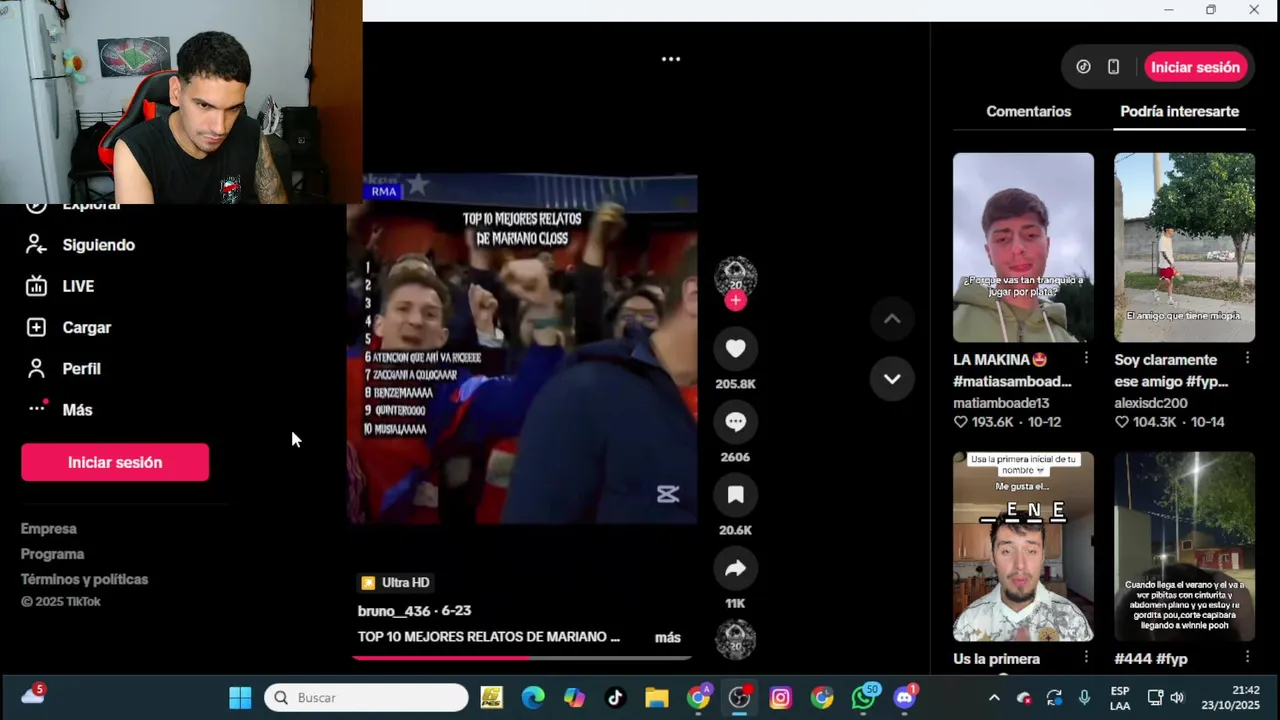This screenshot has width=1280, height=720.
Task: Click the pink Iniciar sesión sidebar button
Action: coord(115,462)
